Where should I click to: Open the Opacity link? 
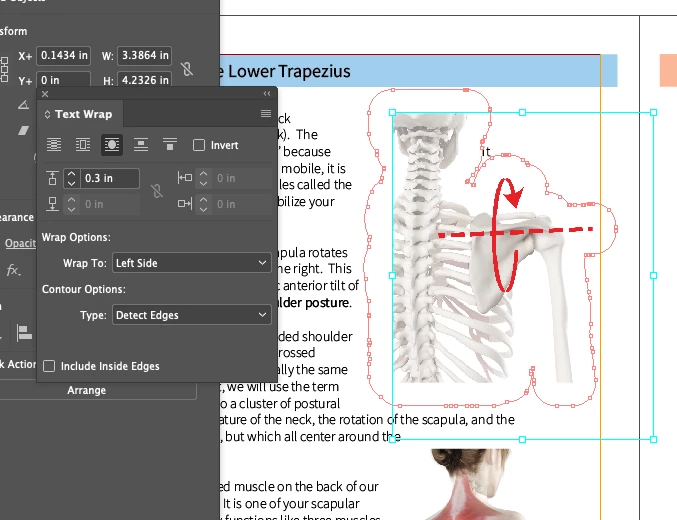[x=20, y=243]
